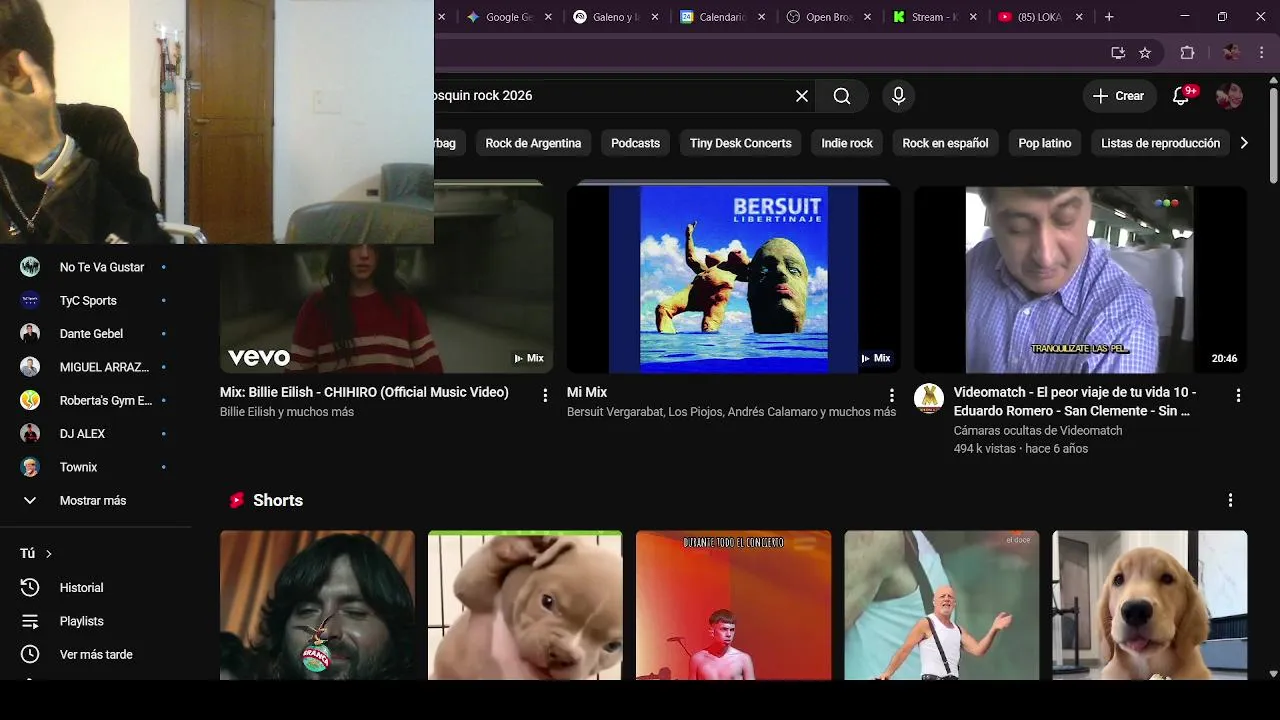Play the Bersuit Libertinaje Mi Mix thumbnail

(x=733, y=279)
